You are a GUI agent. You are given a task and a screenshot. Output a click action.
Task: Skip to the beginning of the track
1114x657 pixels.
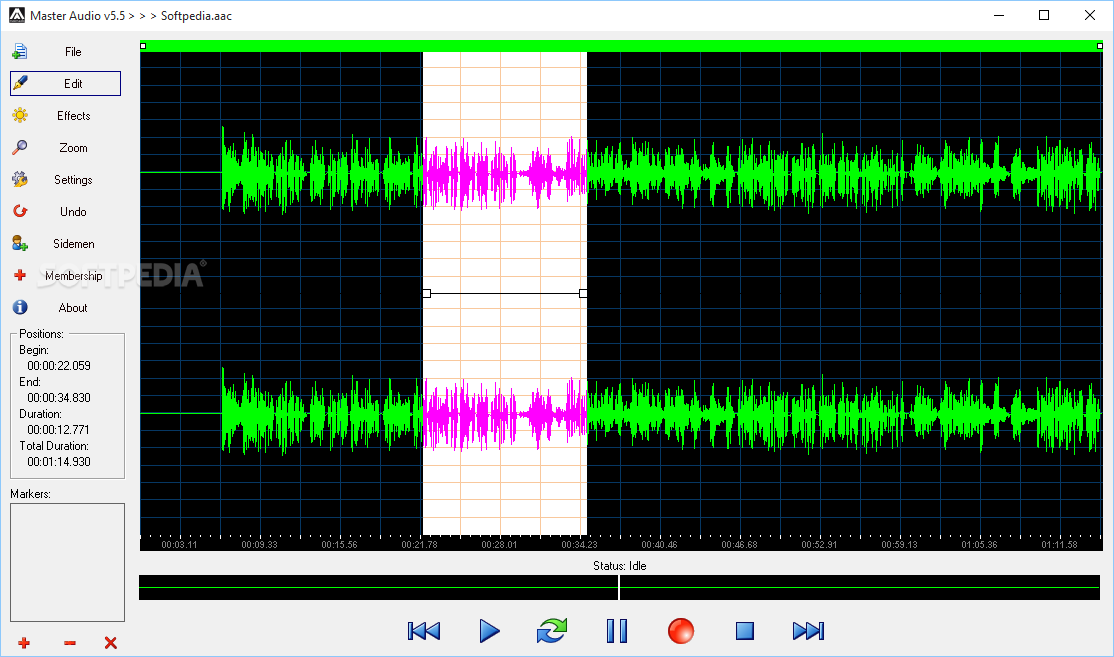(x=424, y=631)
